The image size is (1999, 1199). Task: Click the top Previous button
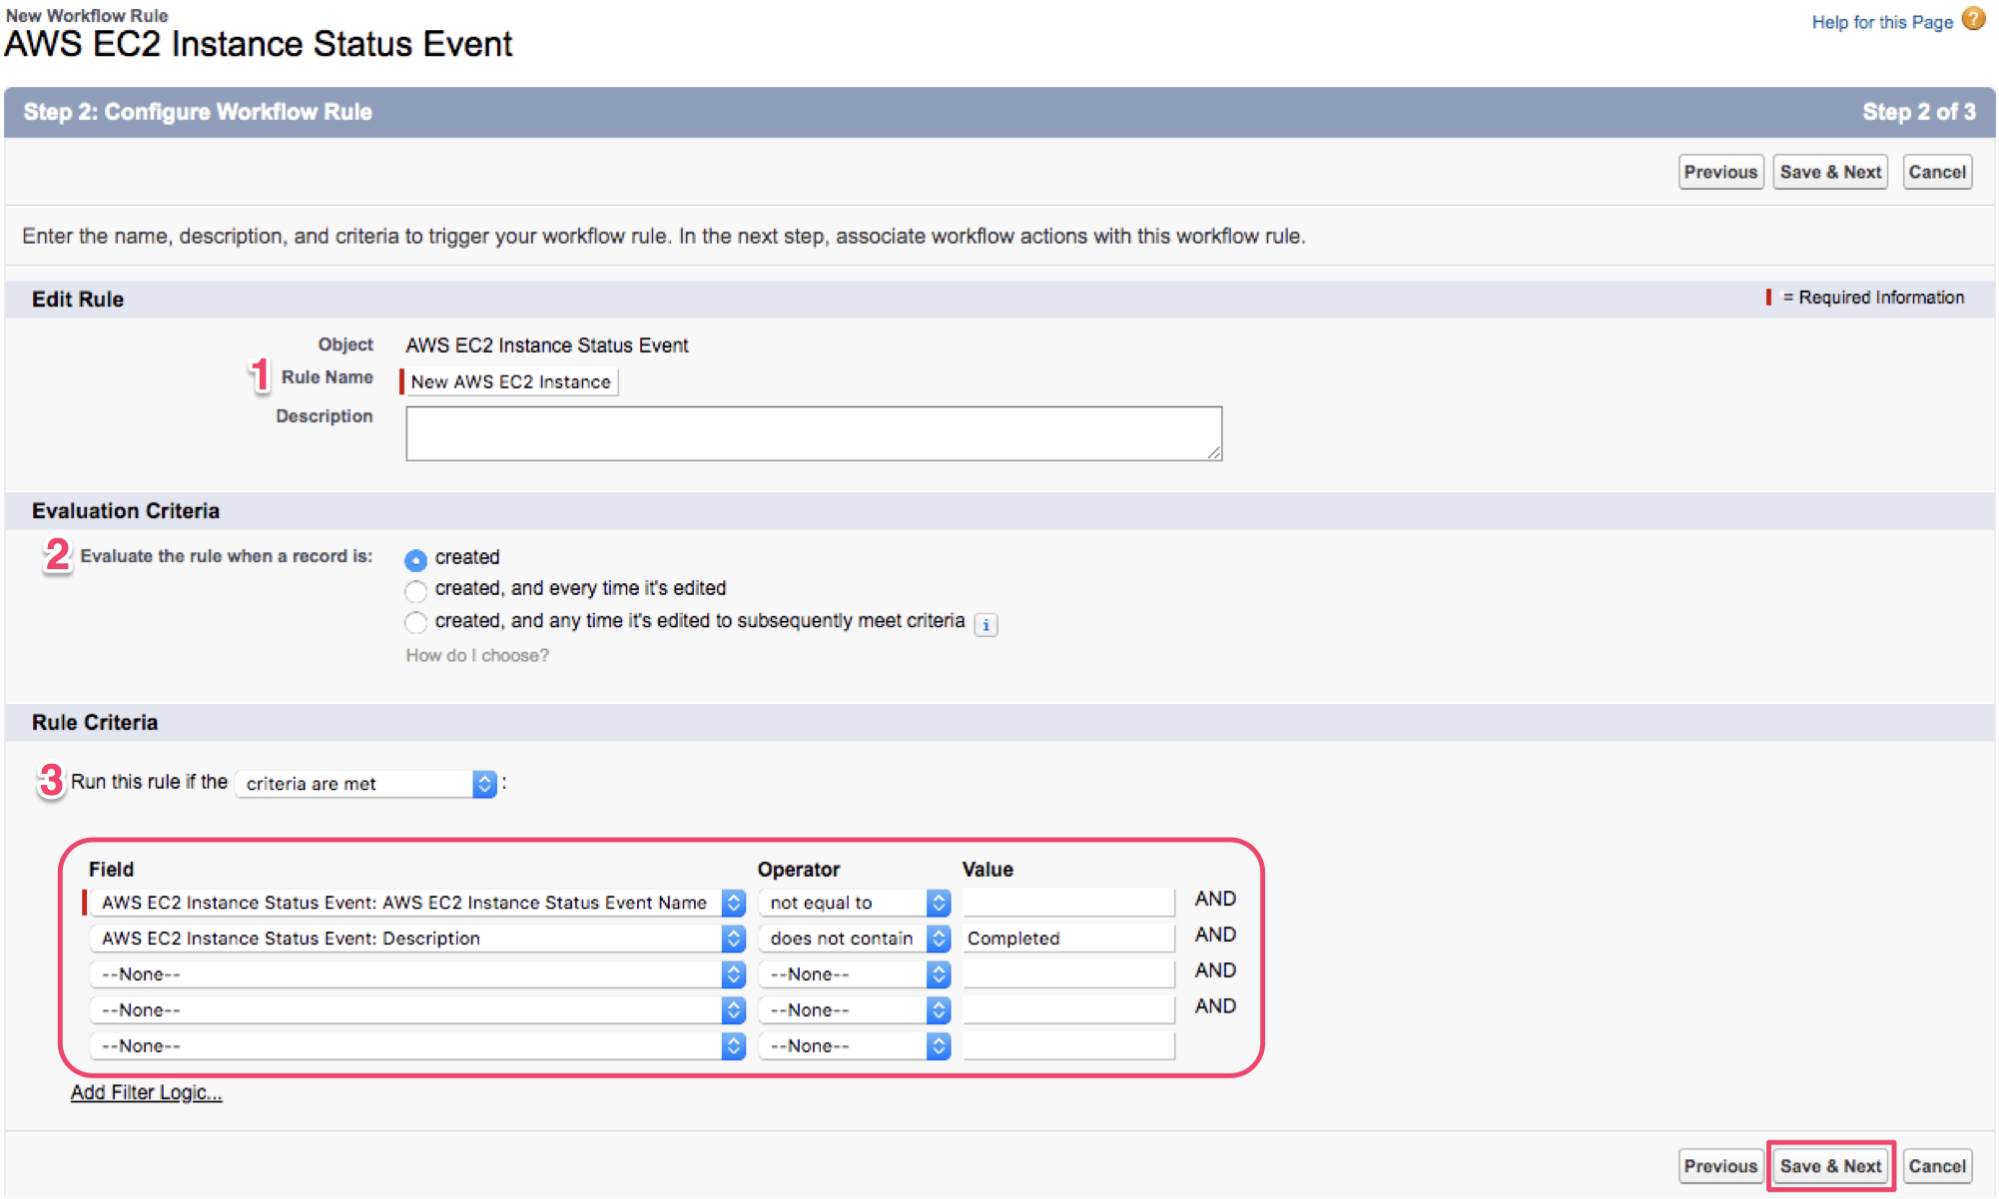1720,172
